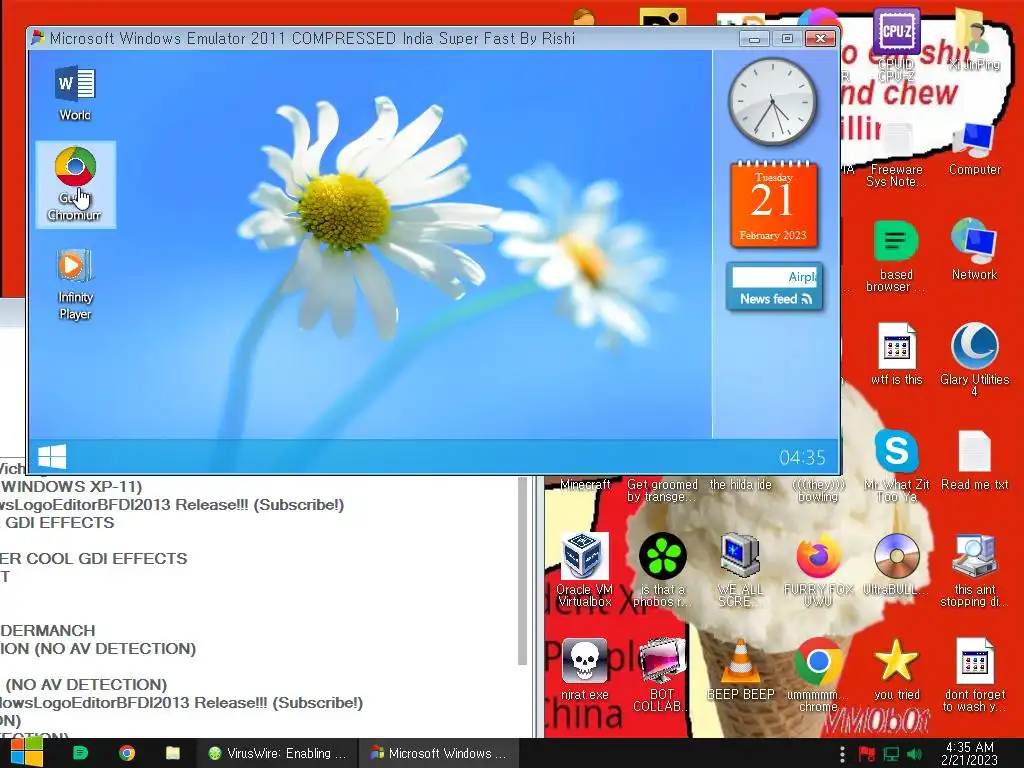Open the based browser desktop icon
Viewport: 1024px width, 768px height.
tap(896, 256)
